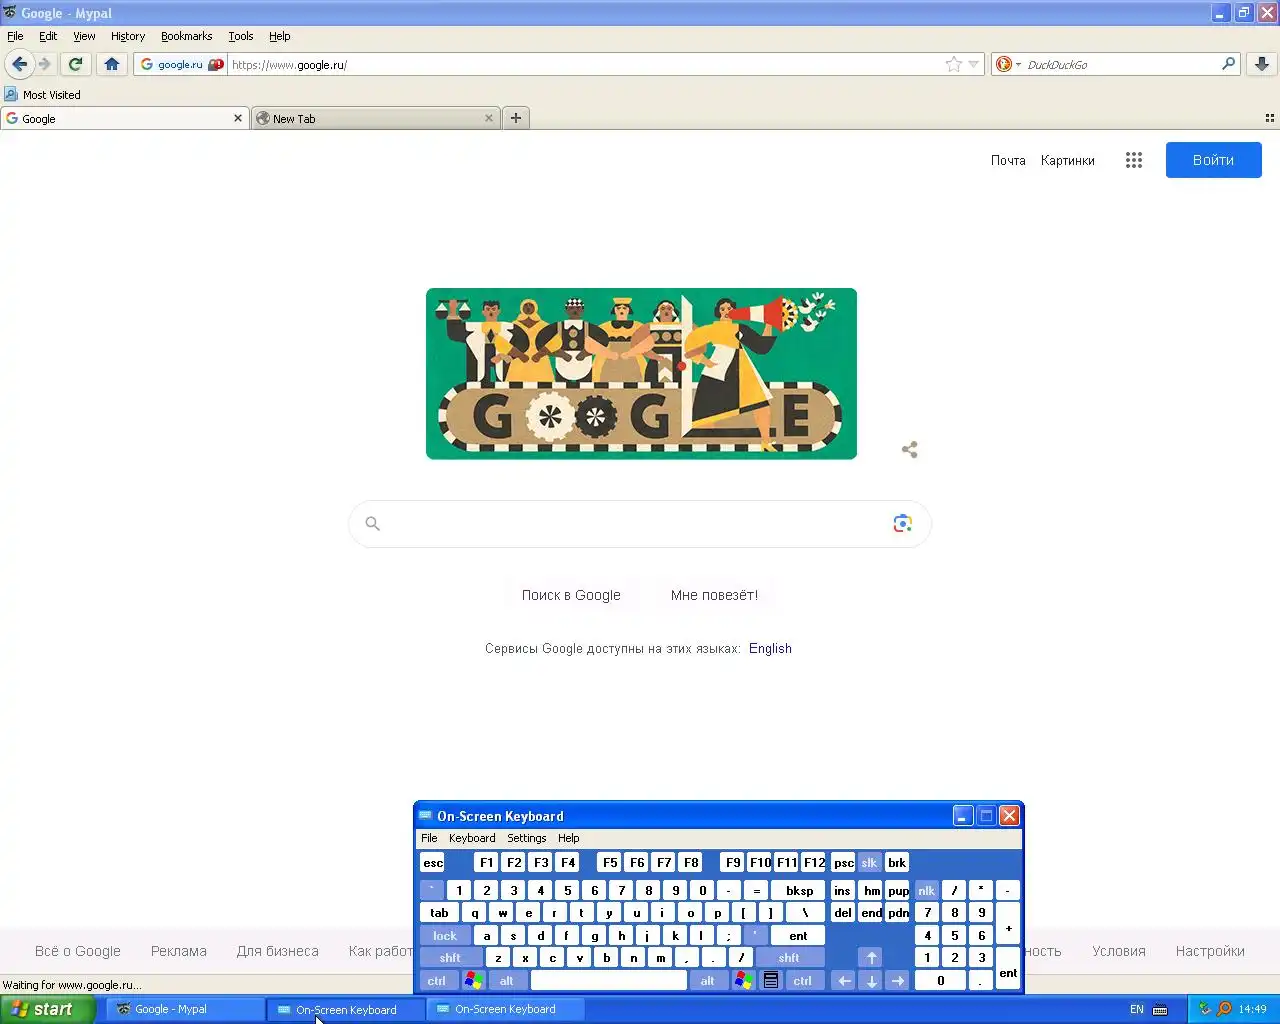Click the EN language indicator in taskbar
This screenshot has width=1280, height=1024.
pyautogui.click(x=1137, y=1009)
